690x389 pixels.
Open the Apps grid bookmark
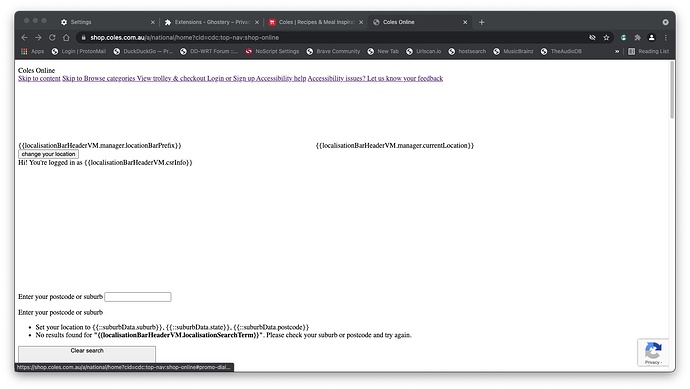coord(32,51)
